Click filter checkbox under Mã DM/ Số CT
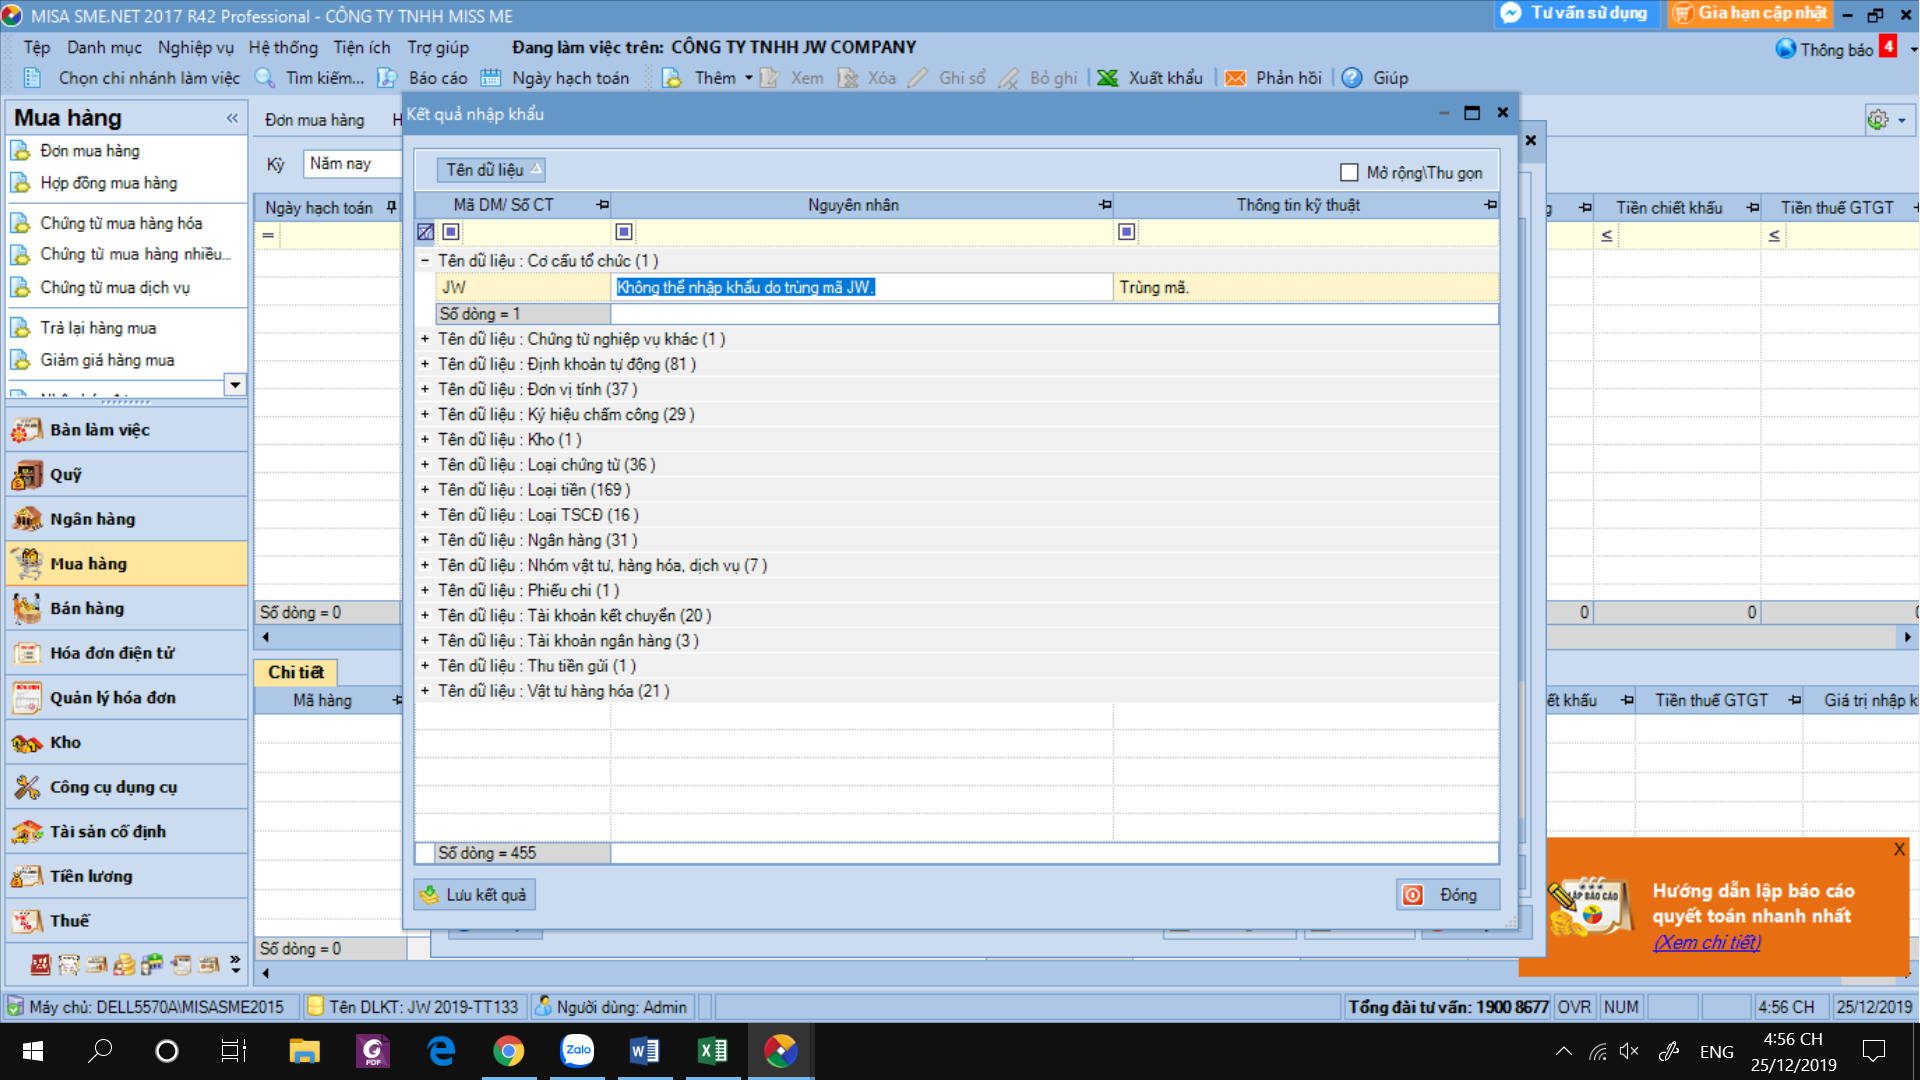1920x1080 pixels. click(451, 232)
